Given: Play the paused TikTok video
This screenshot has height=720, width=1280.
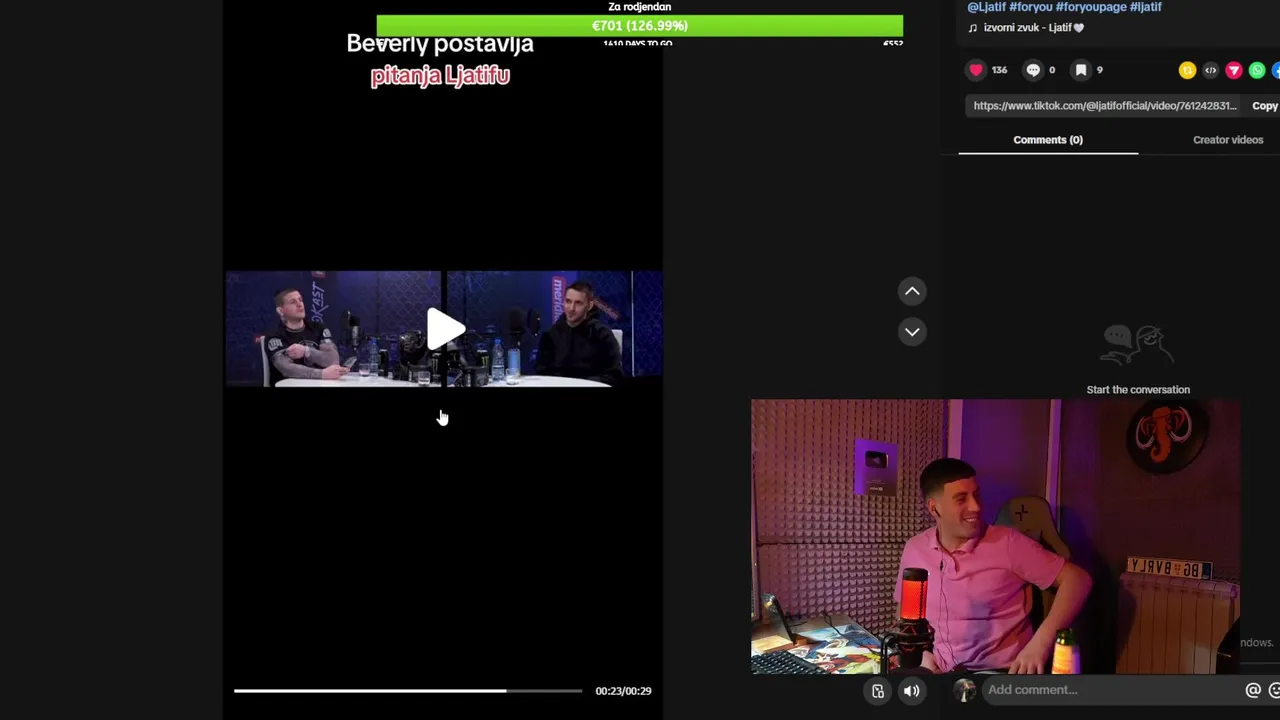Looking at the screenshot, I should pos(444,329).
